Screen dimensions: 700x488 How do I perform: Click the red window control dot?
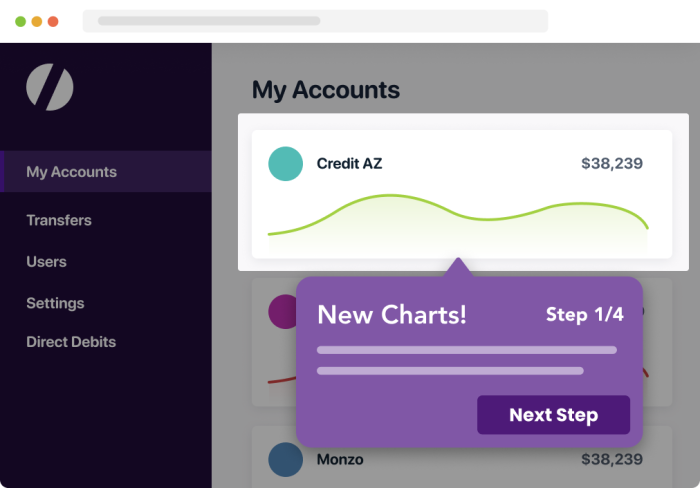[x=53, y=21]
